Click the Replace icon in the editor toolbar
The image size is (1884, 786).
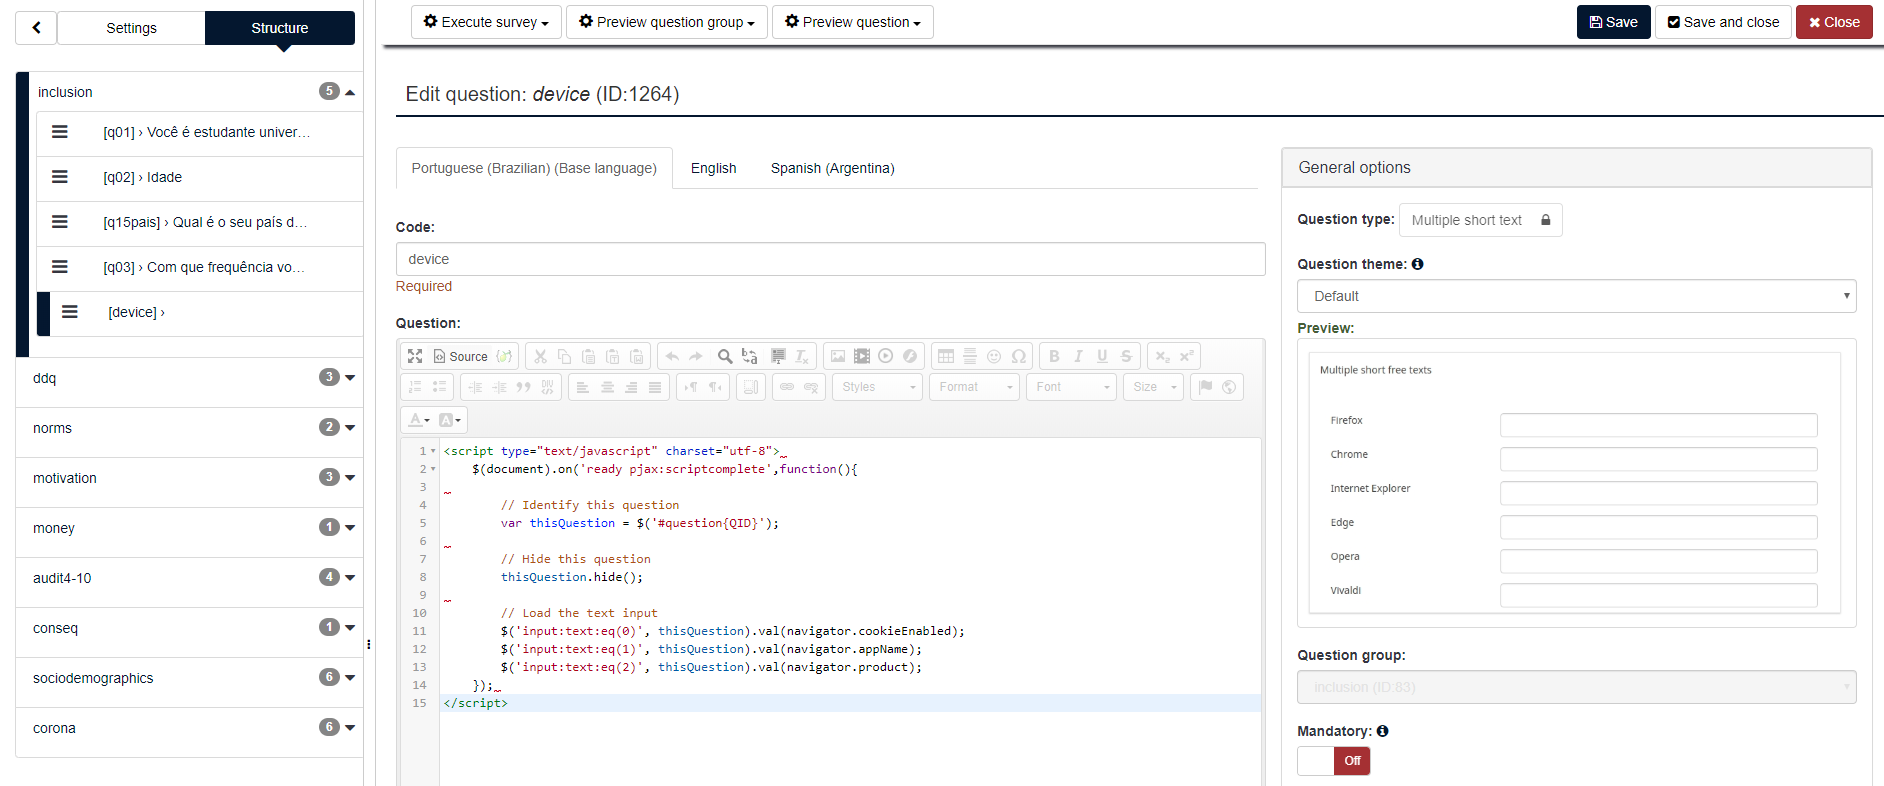pos(749,356)
